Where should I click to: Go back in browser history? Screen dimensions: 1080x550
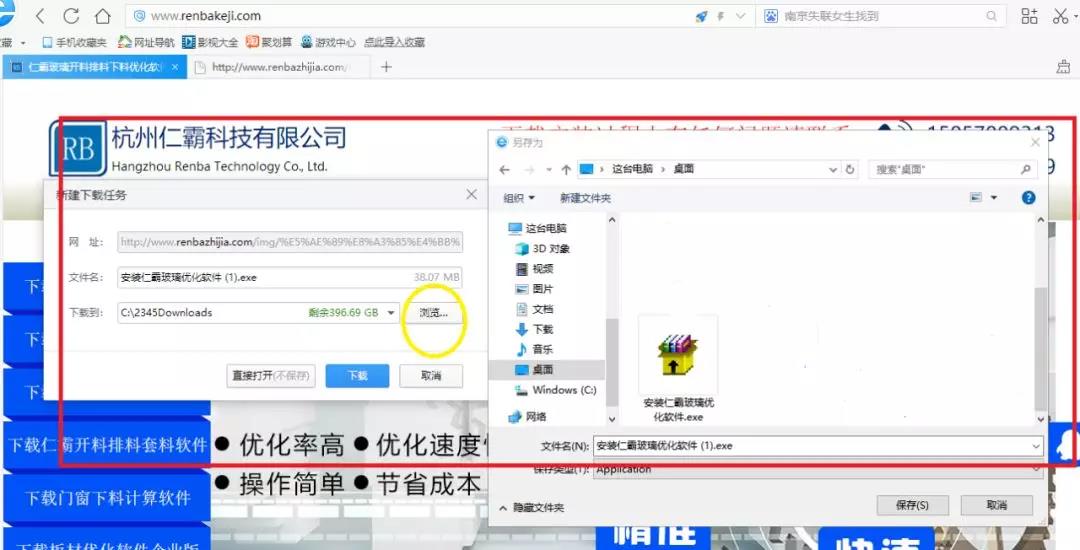point(40,15)
